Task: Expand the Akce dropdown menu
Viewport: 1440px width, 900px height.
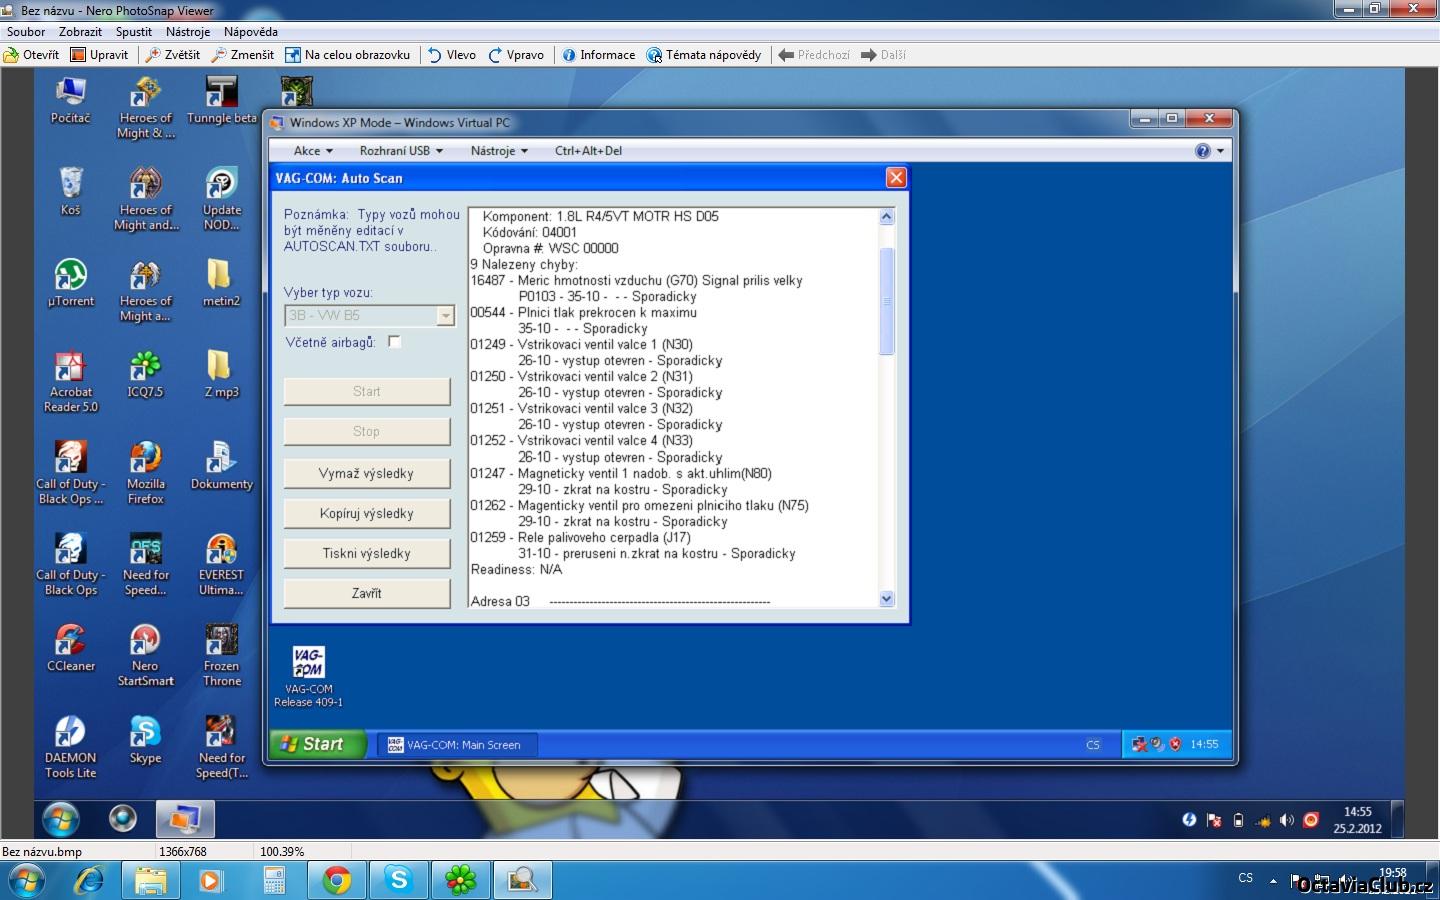Action: coord(313,151)
